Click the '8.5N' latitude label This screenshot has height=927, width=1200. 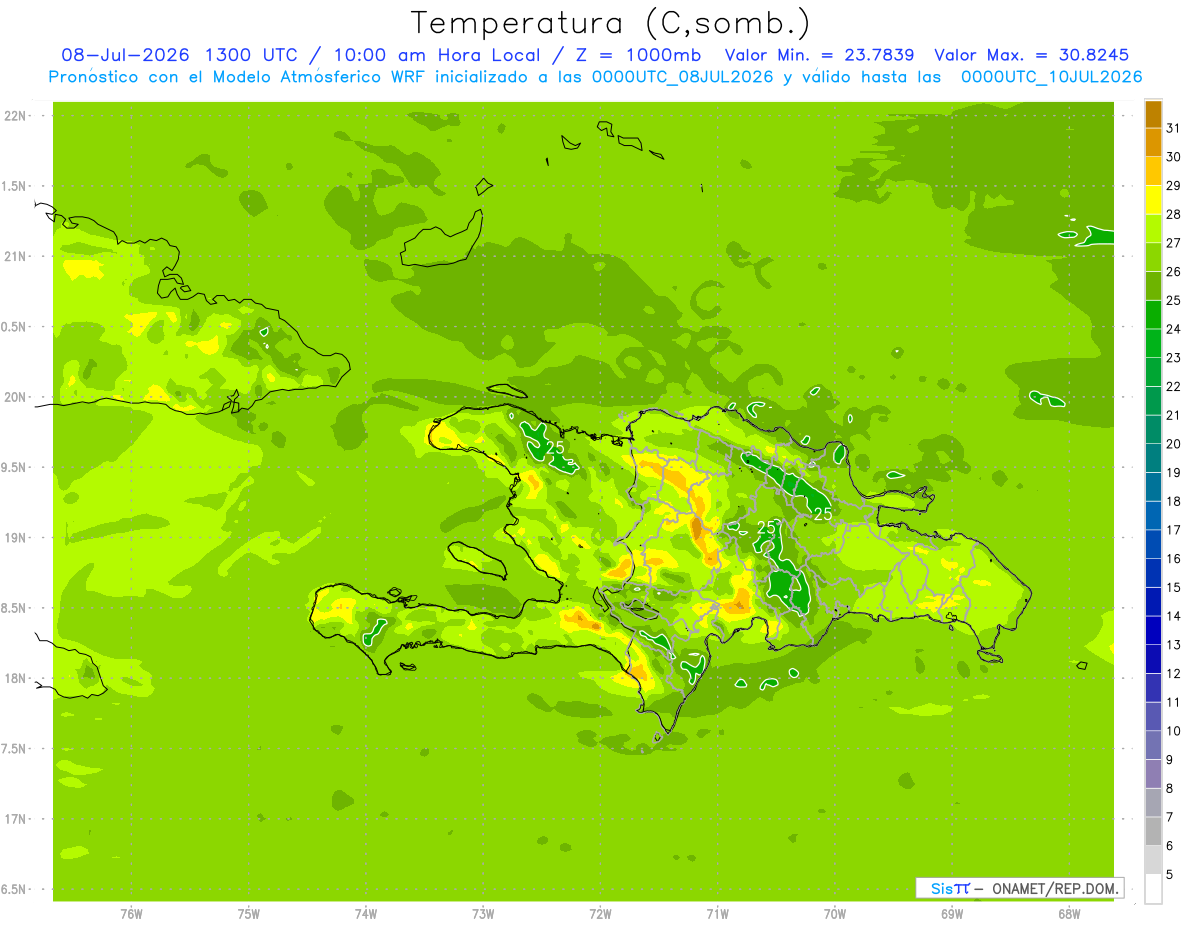pos(15,608)
